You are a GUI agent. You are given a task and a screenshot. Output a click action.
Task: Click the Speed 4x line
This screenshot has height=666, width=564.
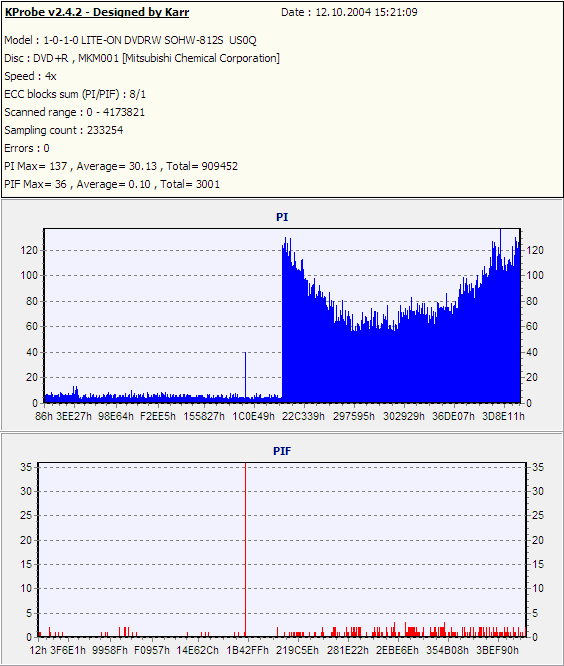[x=30, y=76]
